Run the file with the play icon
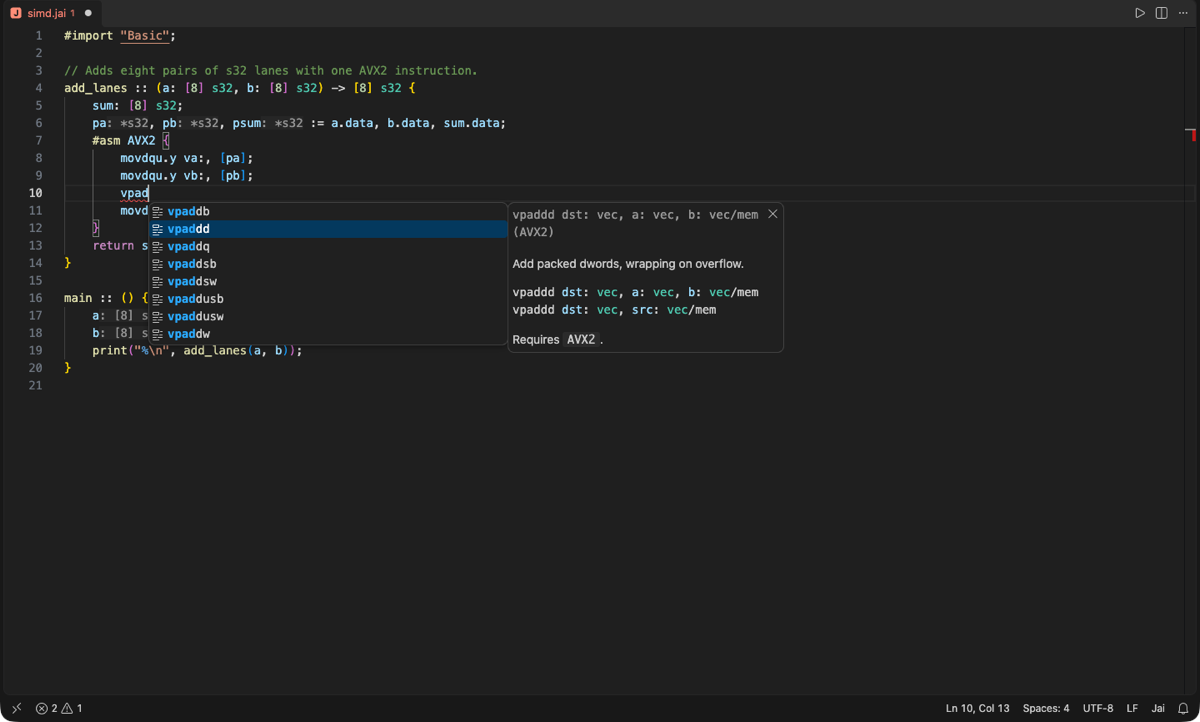Viewport: 1200px width, 722px height. tap(1139, 13)
